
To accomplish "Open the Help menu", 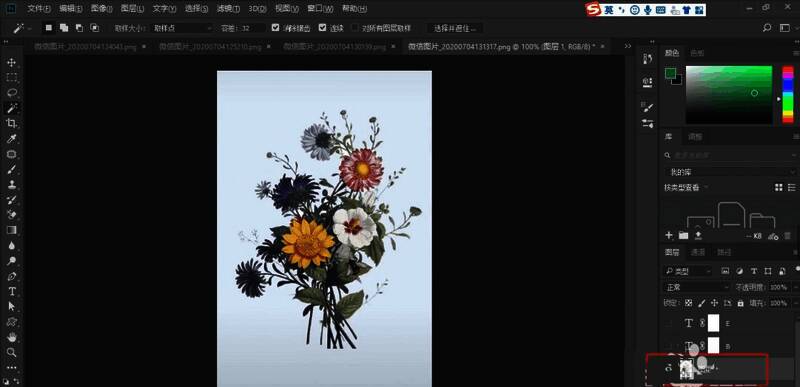I will (355, 9).
